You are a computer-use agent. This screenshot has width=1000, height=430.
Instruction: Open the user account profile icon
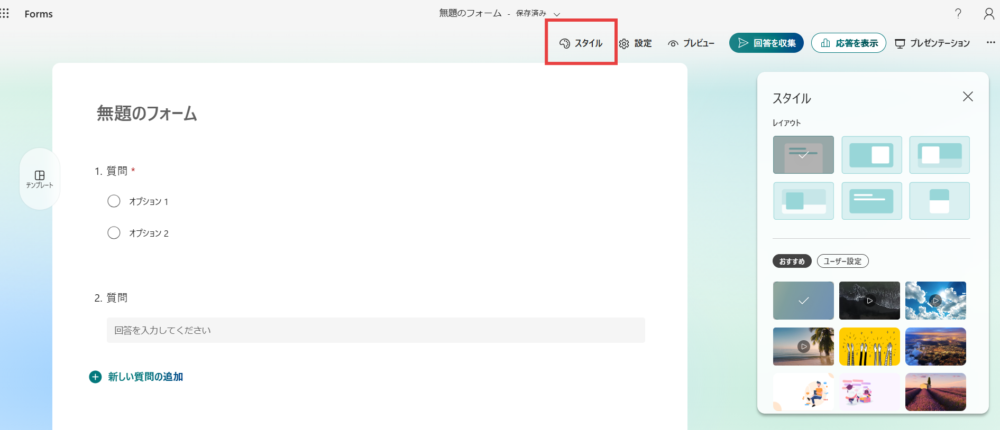pos(989,13)
